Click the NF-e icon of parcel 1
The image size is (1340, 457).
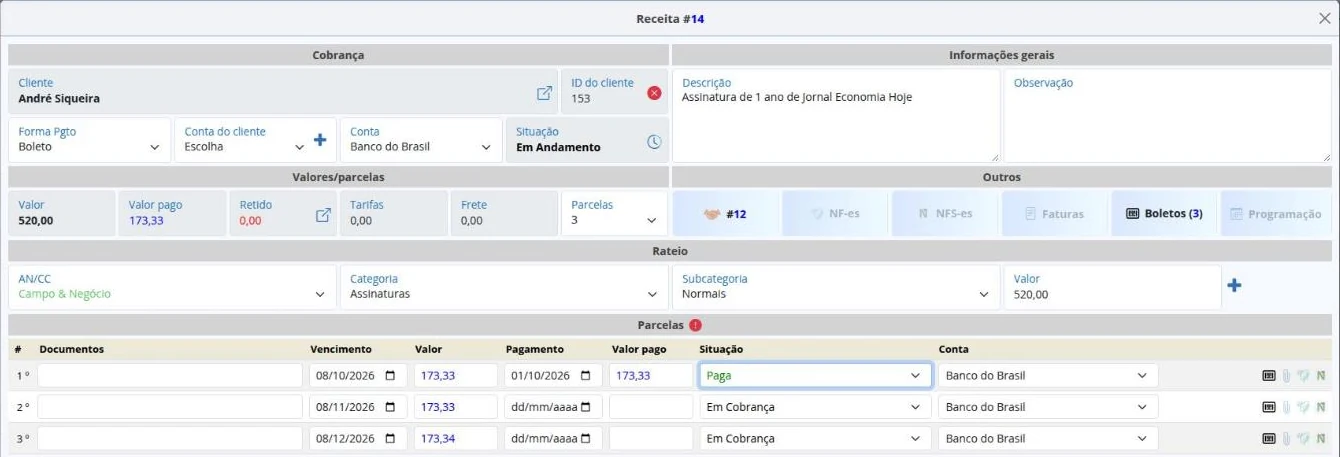(x=1303, y=376)
